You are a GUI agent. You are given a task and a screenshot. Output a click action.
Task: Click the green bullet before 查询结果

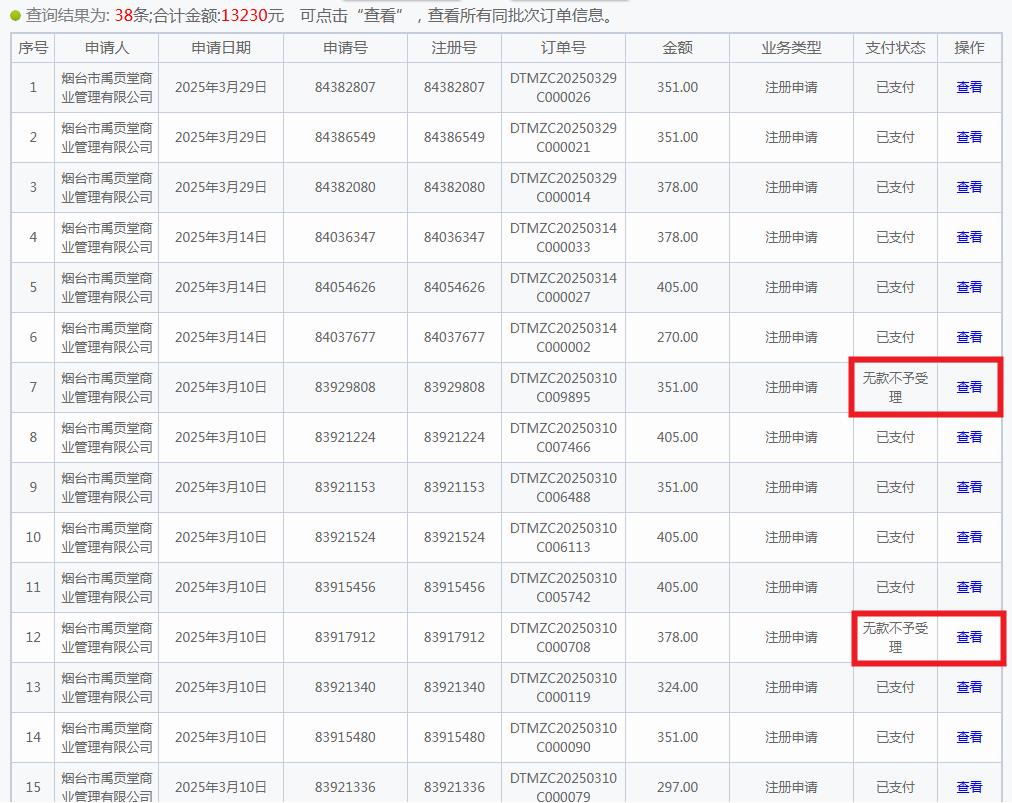tap(15, 15)
